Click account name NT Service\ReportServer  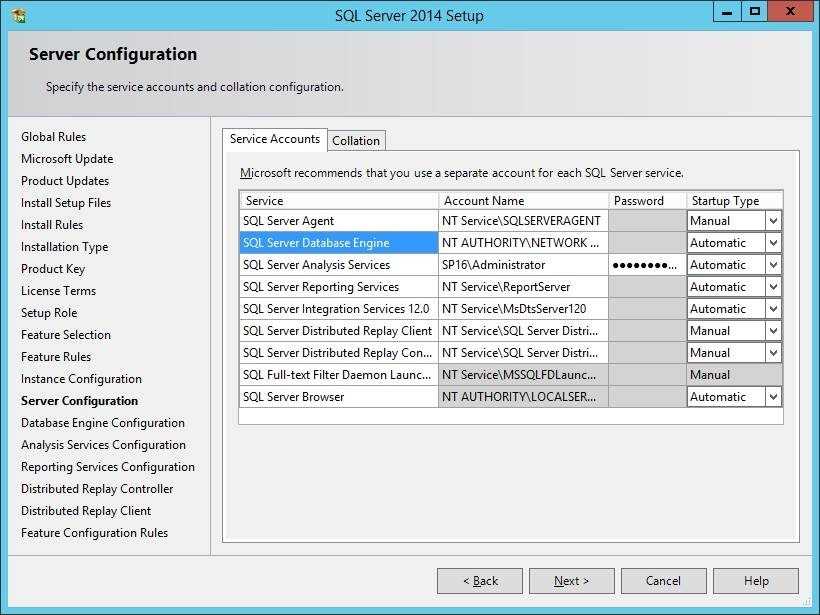click(523, 287)
